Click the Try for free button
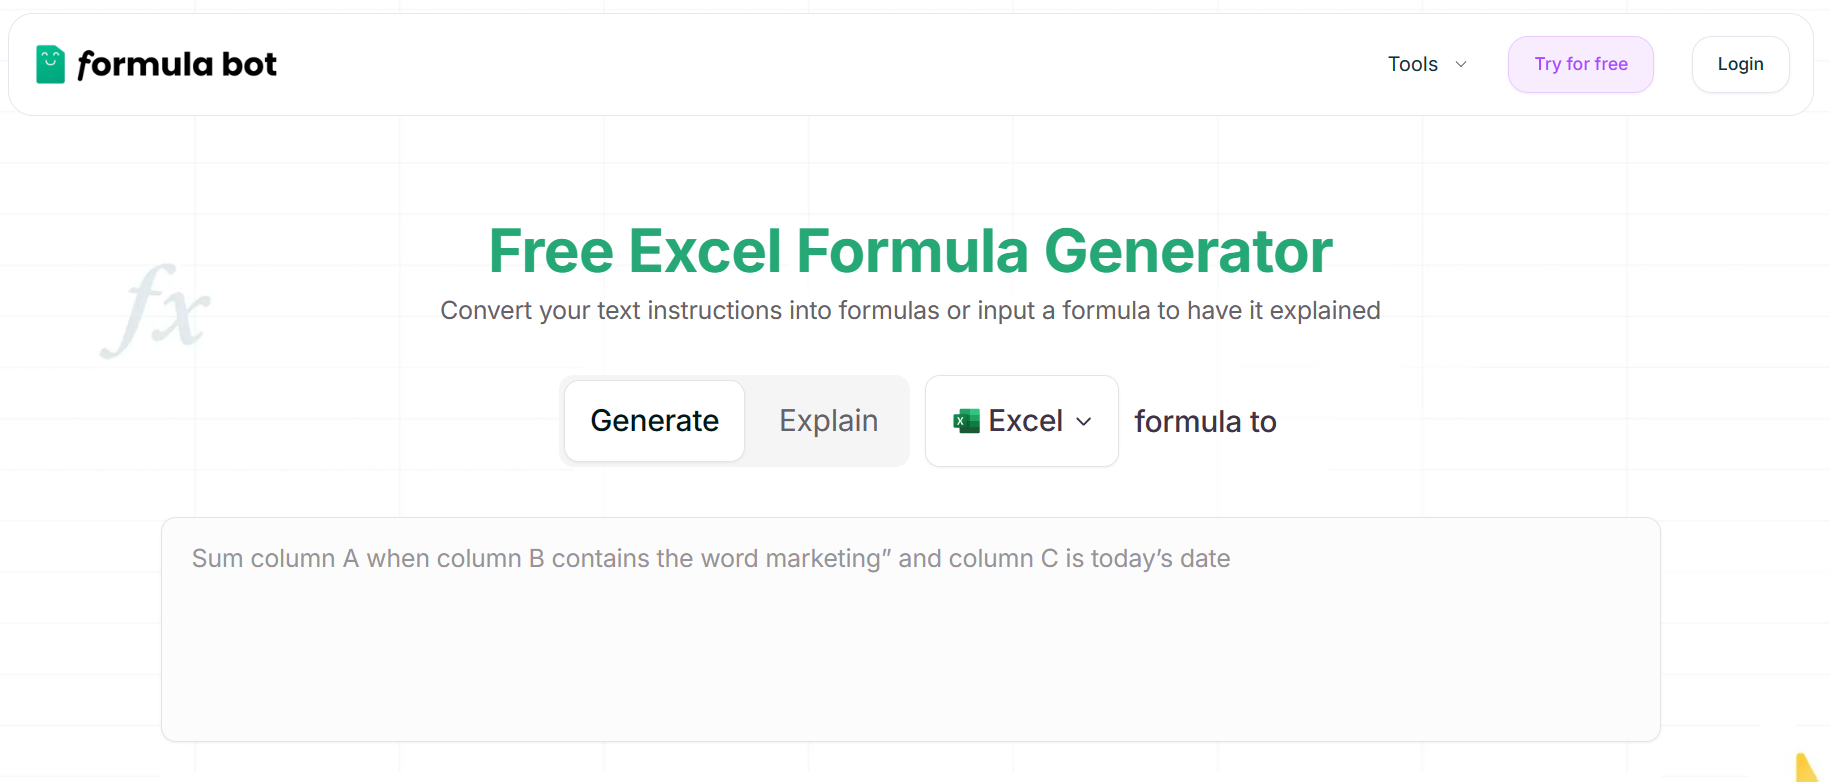This screenshot has height=782, width=1830. pos(1580,63)
